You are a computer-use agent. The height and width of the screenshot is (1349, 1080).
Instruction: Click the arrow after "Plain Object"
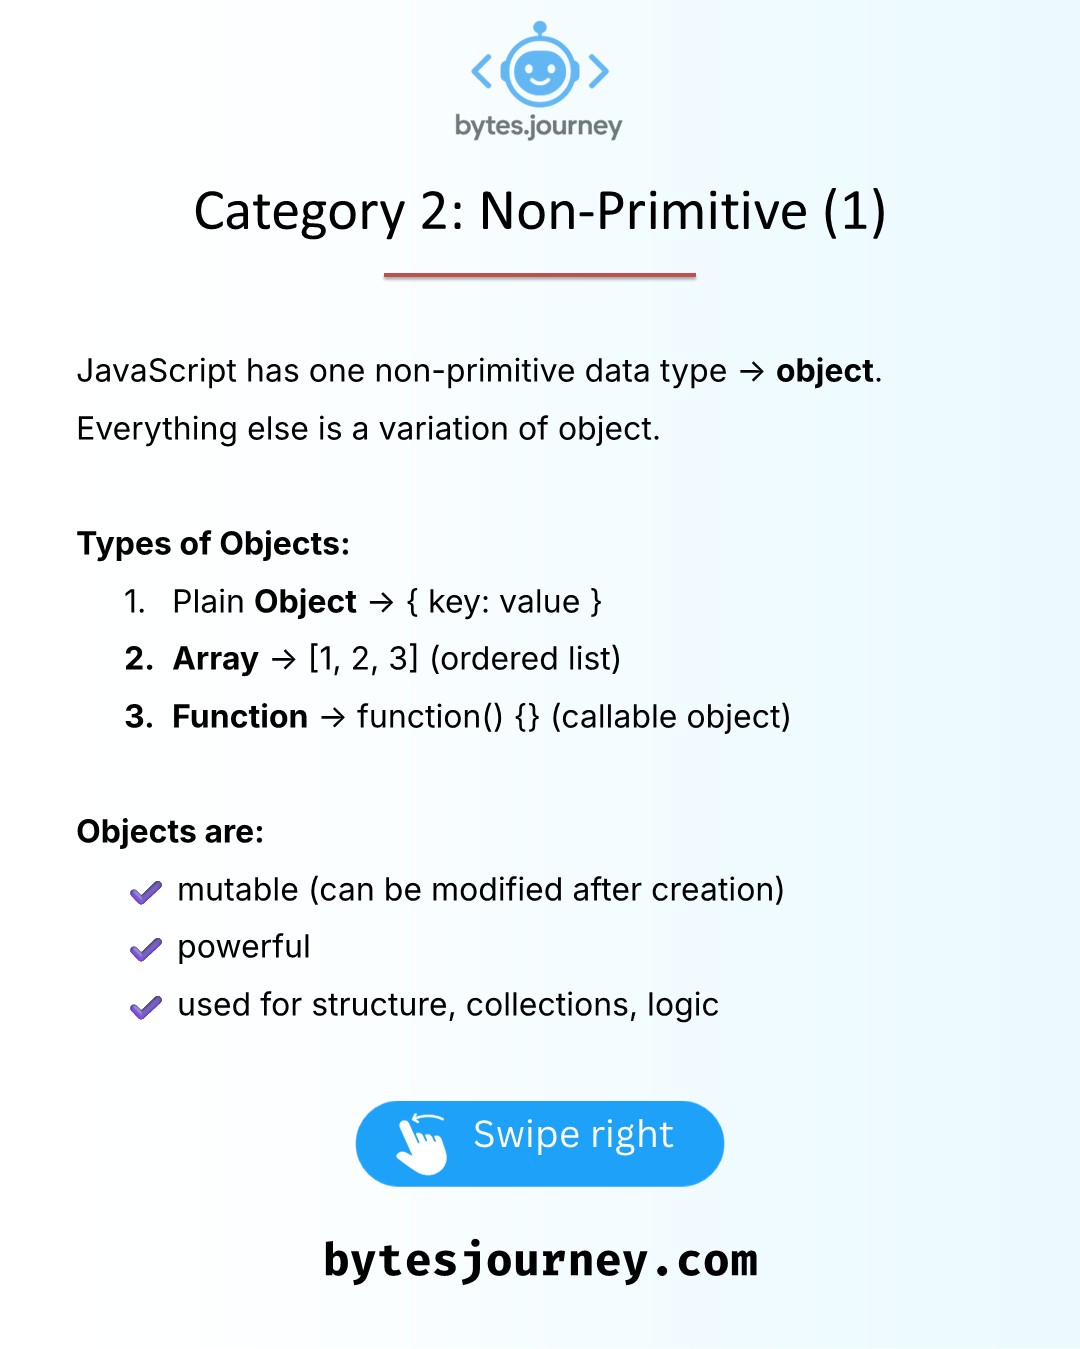pyautogui.click(x=381, y=603)
